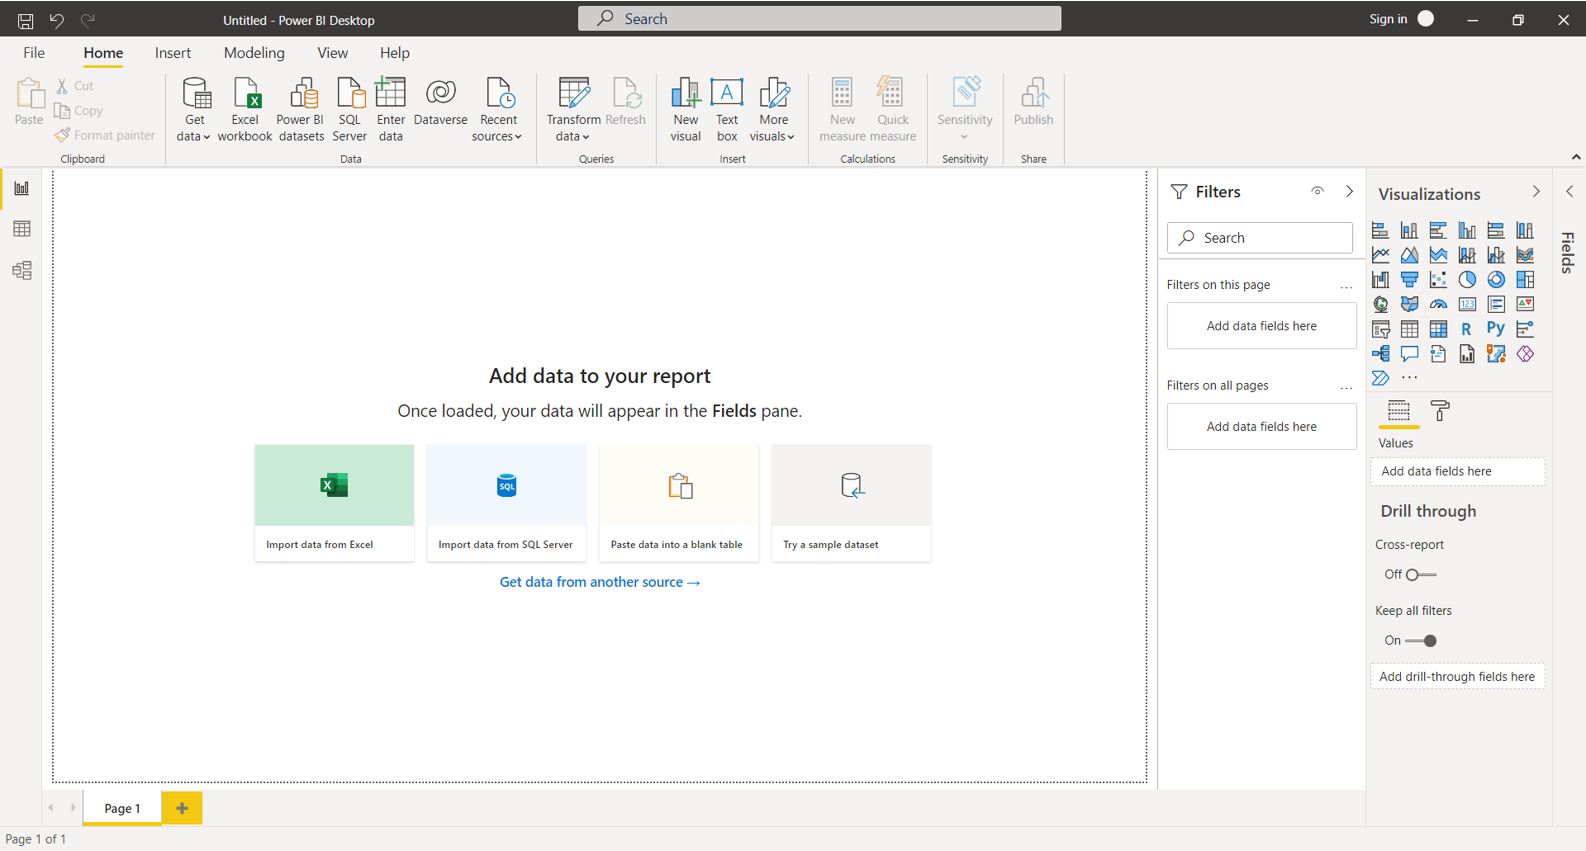Viewport: 1586px width, 851px height.
Task: Click the Filters pane search field
Action: [1260, 238]
